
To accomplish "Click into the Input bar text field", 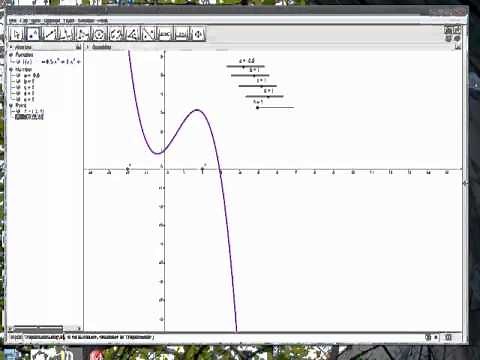I will point(223,337).
